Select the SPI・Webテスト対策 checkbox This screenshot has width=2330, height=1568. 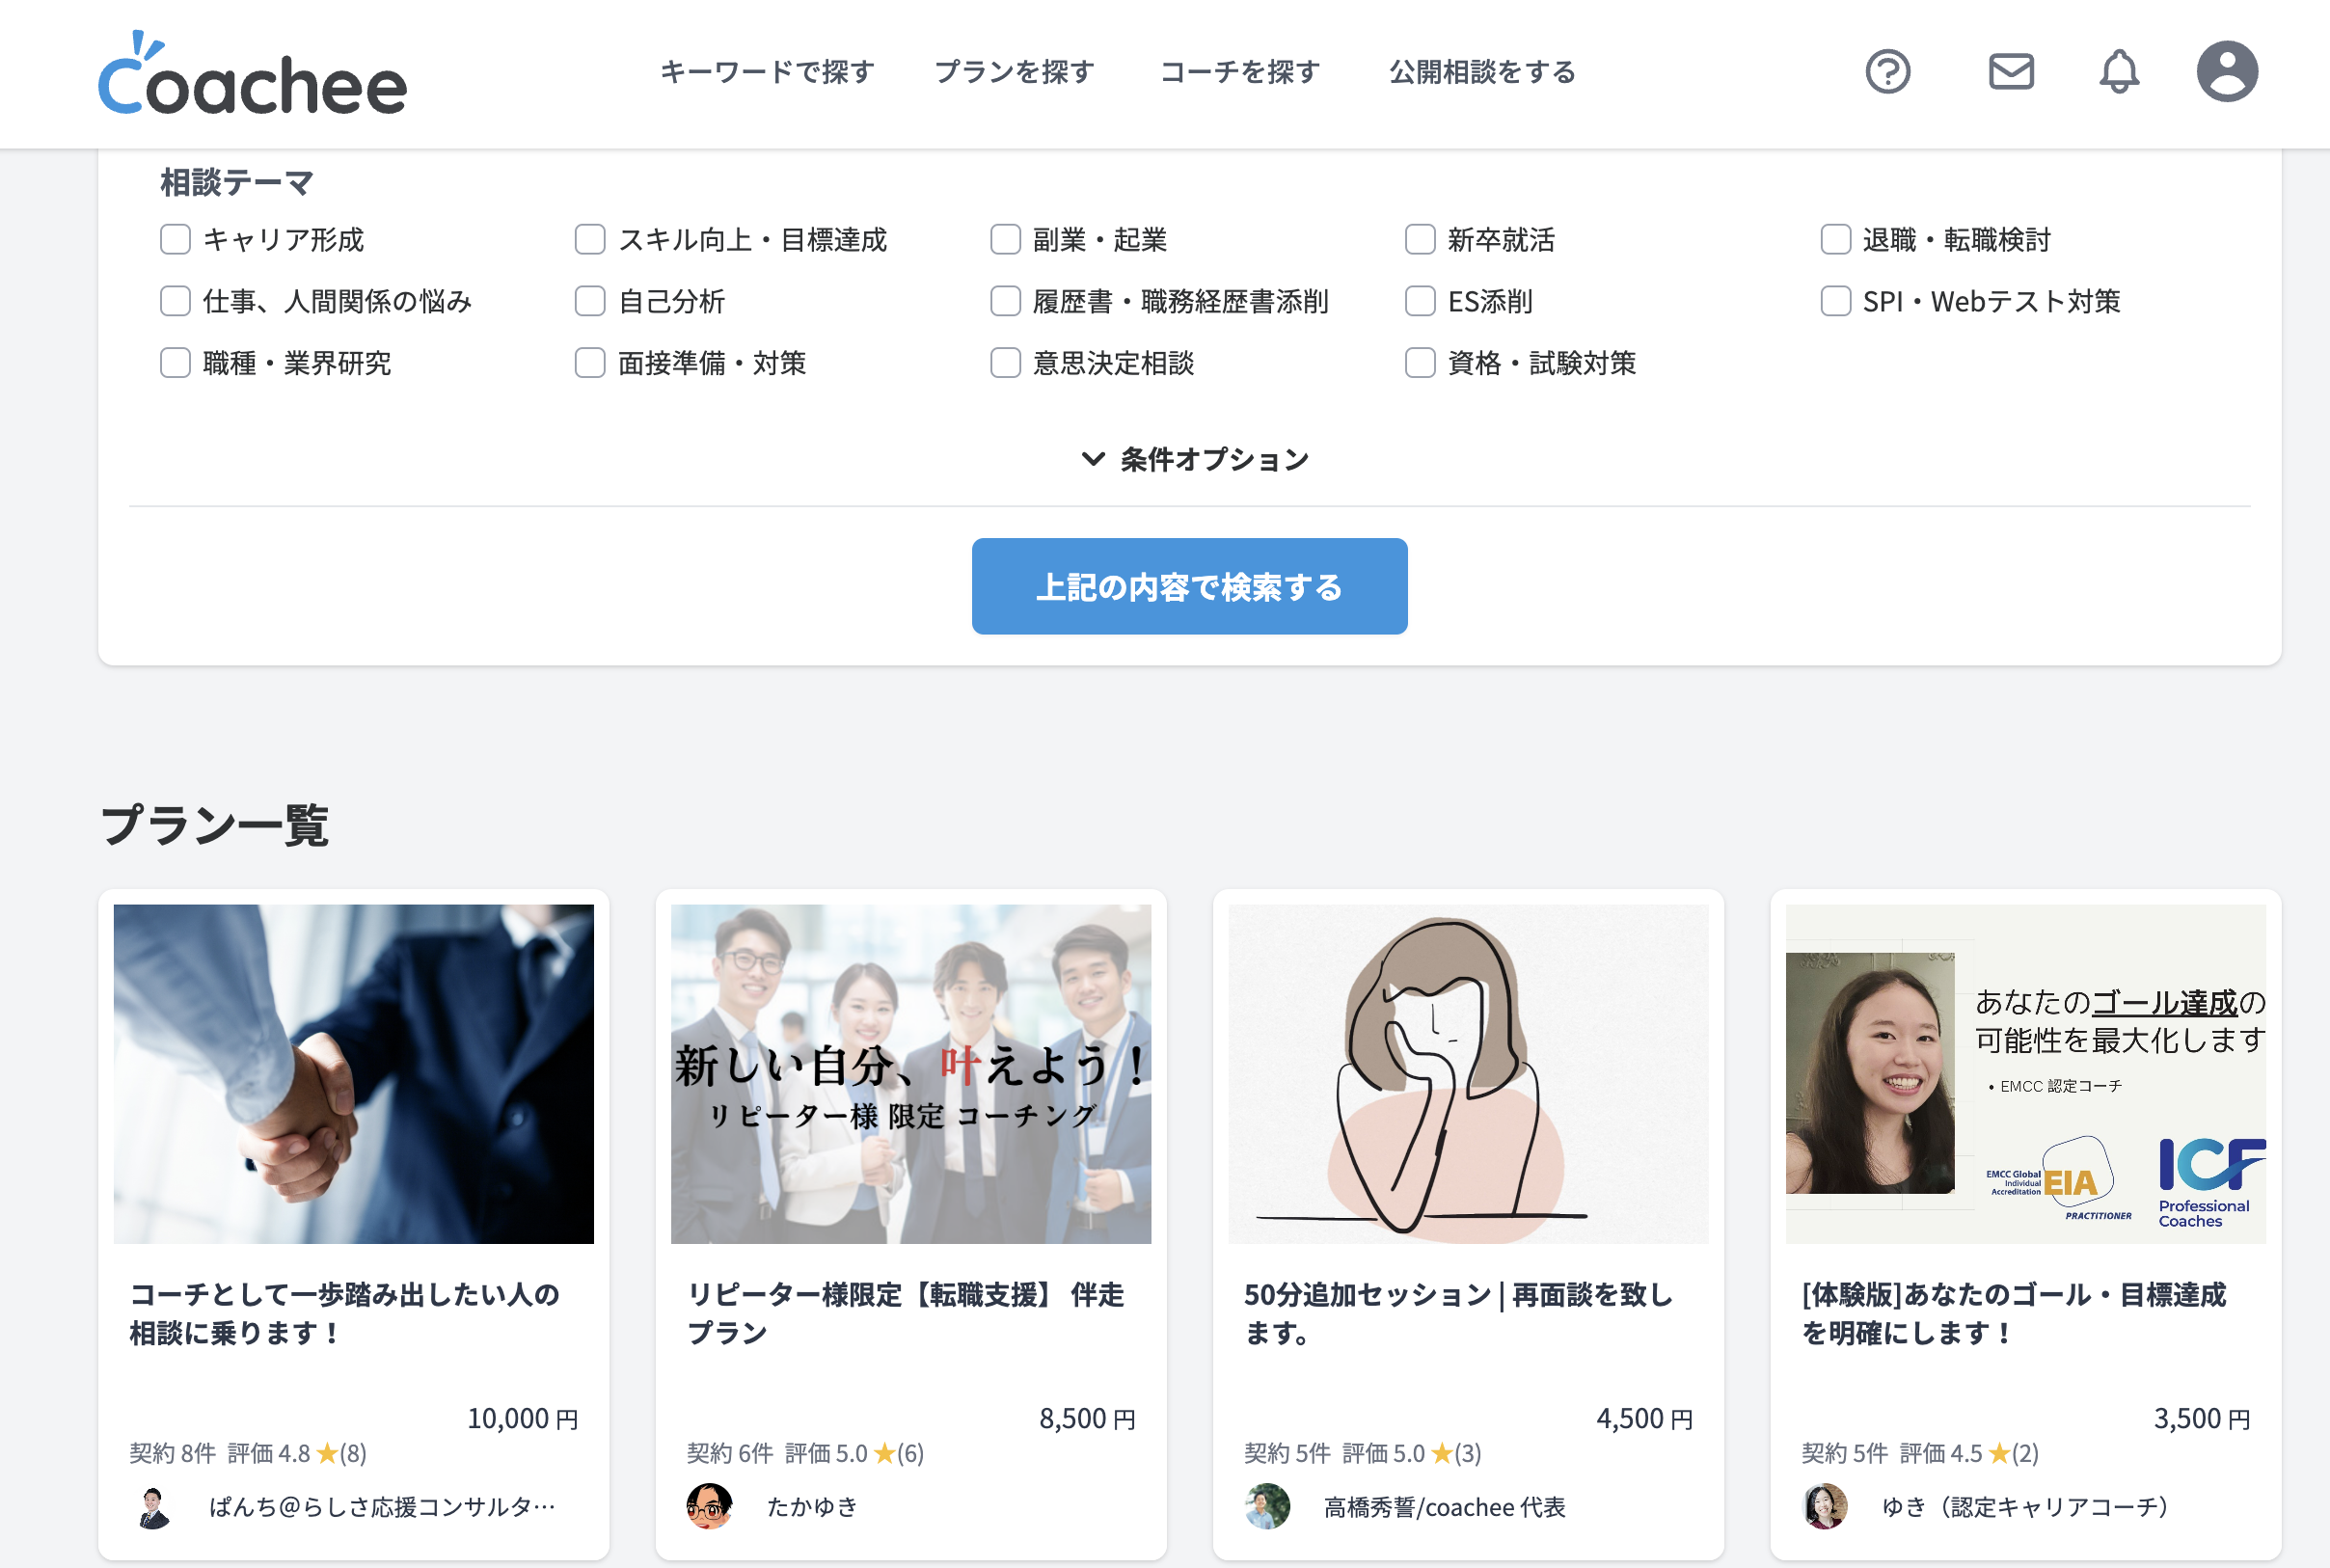(1835, 301)
